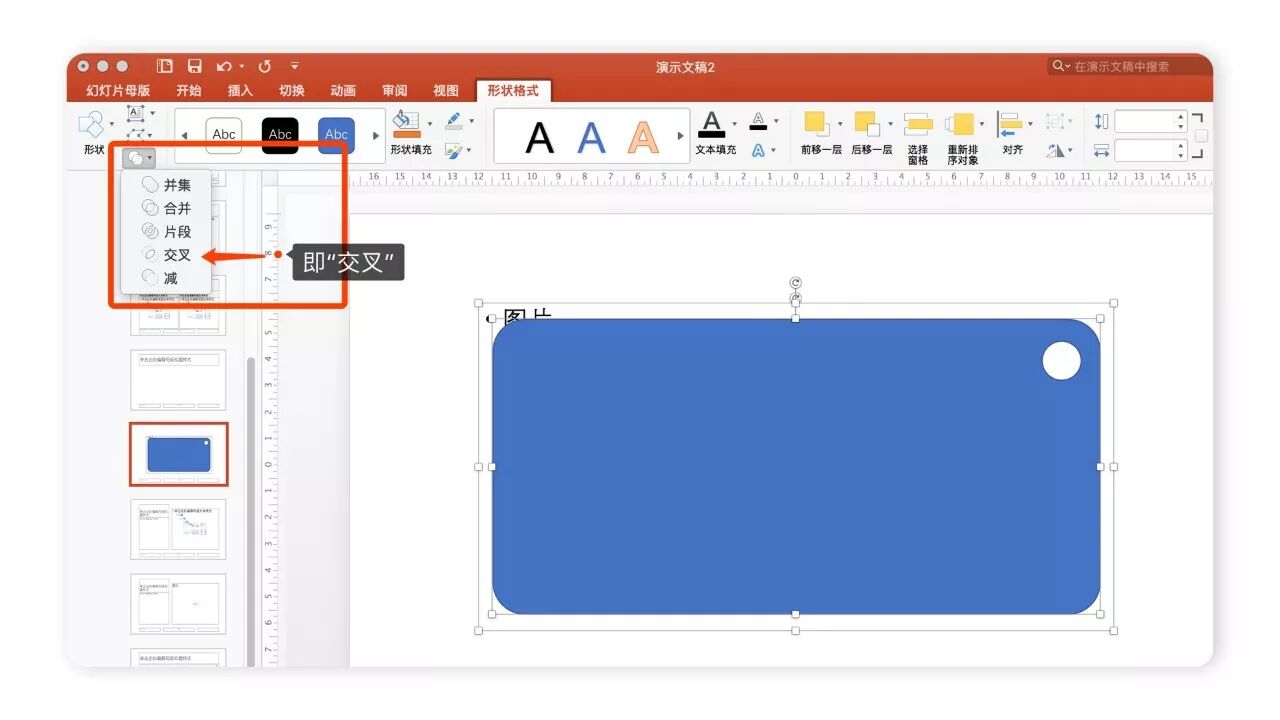Apply the white outlined Abc shape style
1280x720 pixels.
click(224, 135)
